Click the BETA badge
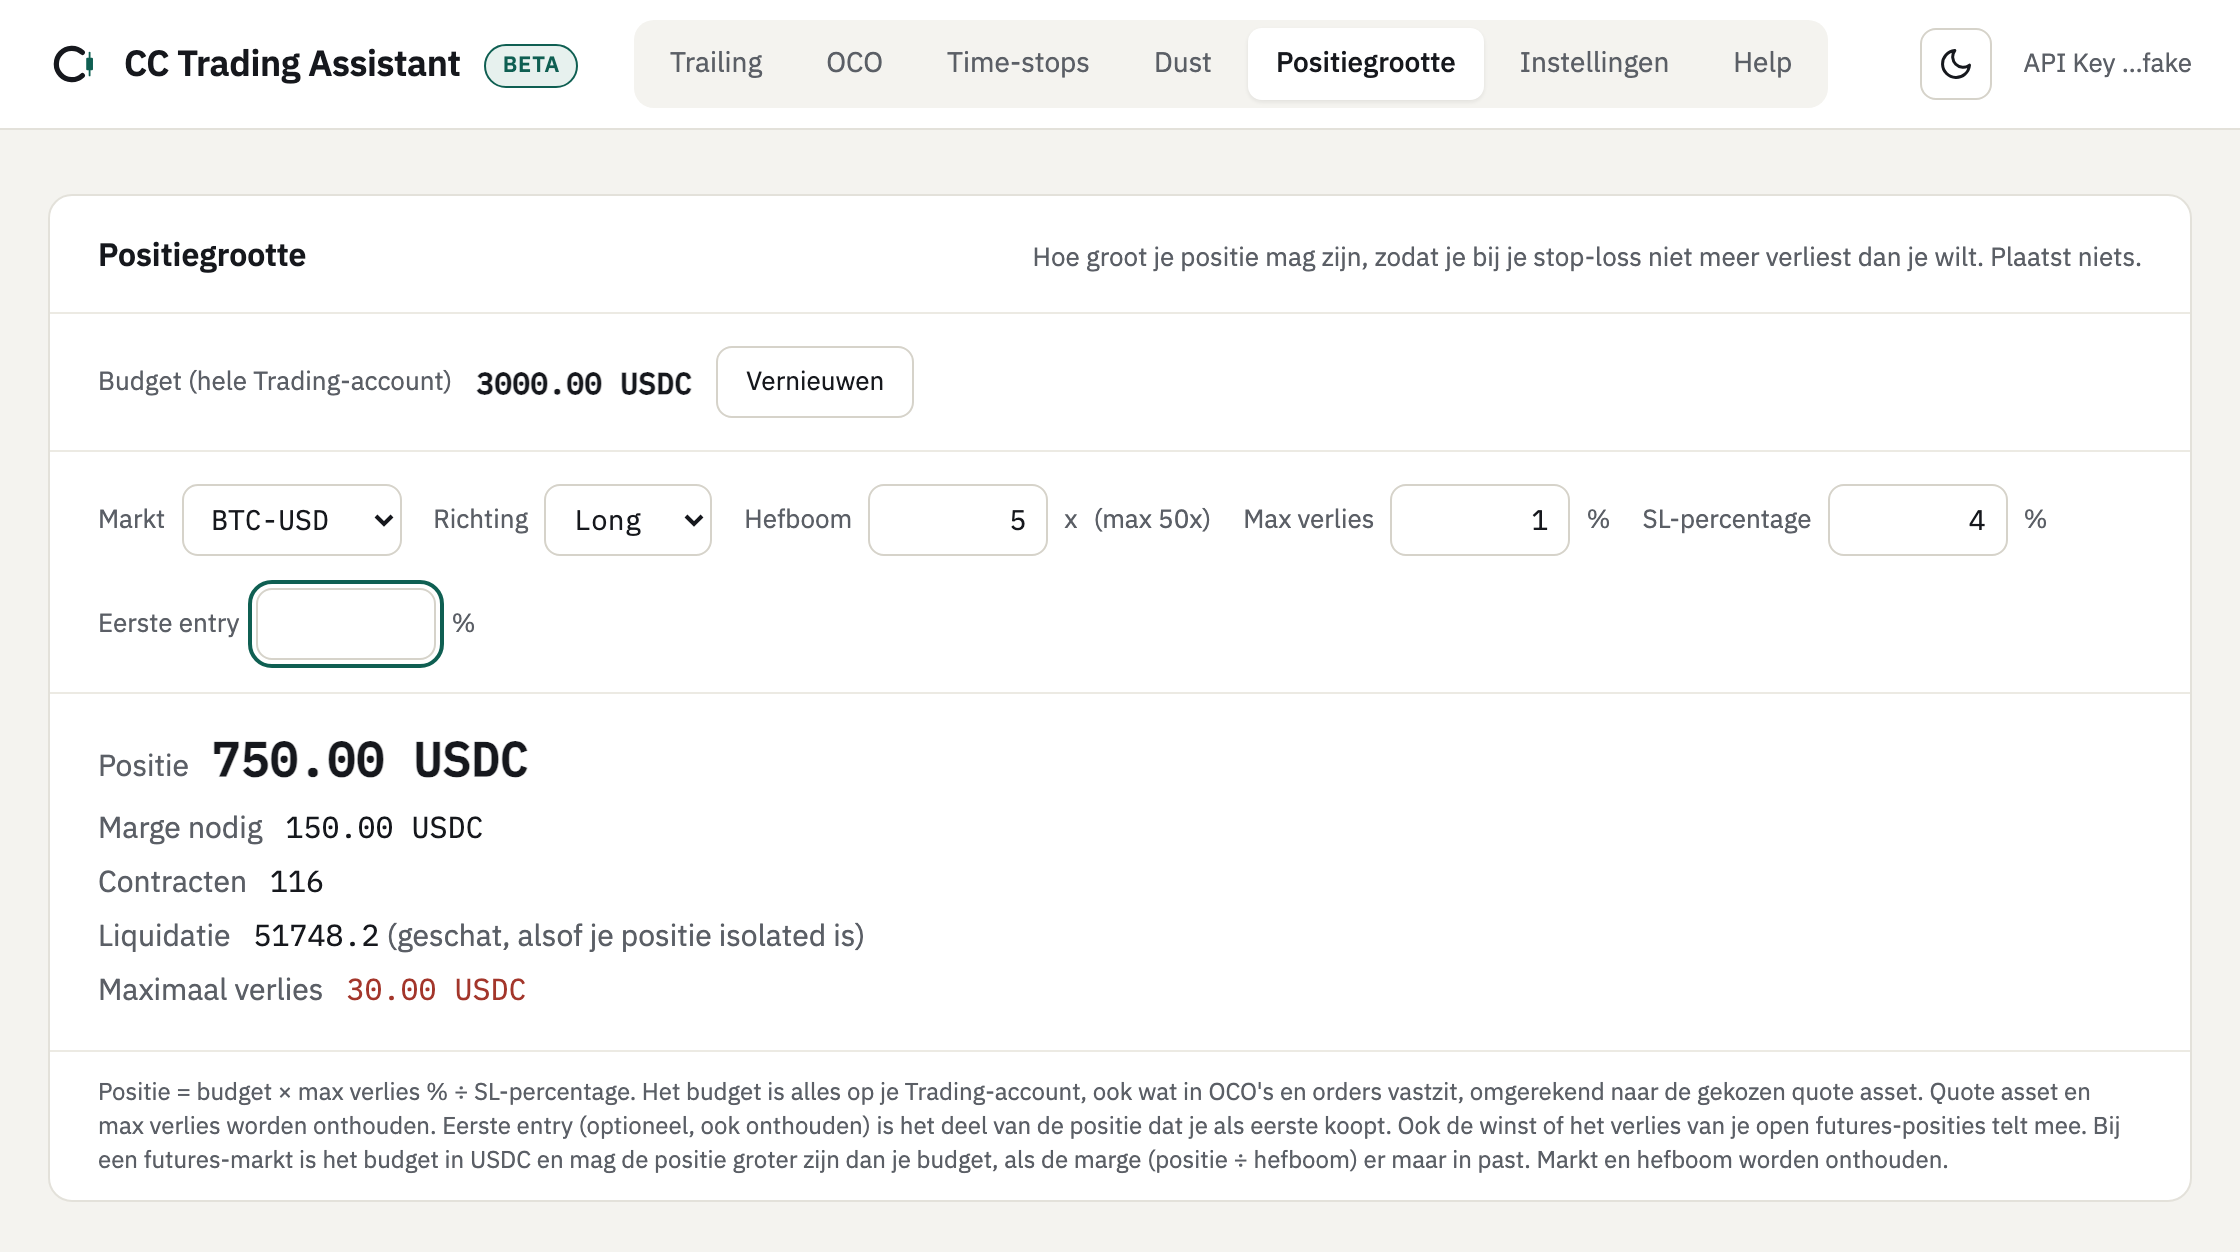 click(531, 65)
